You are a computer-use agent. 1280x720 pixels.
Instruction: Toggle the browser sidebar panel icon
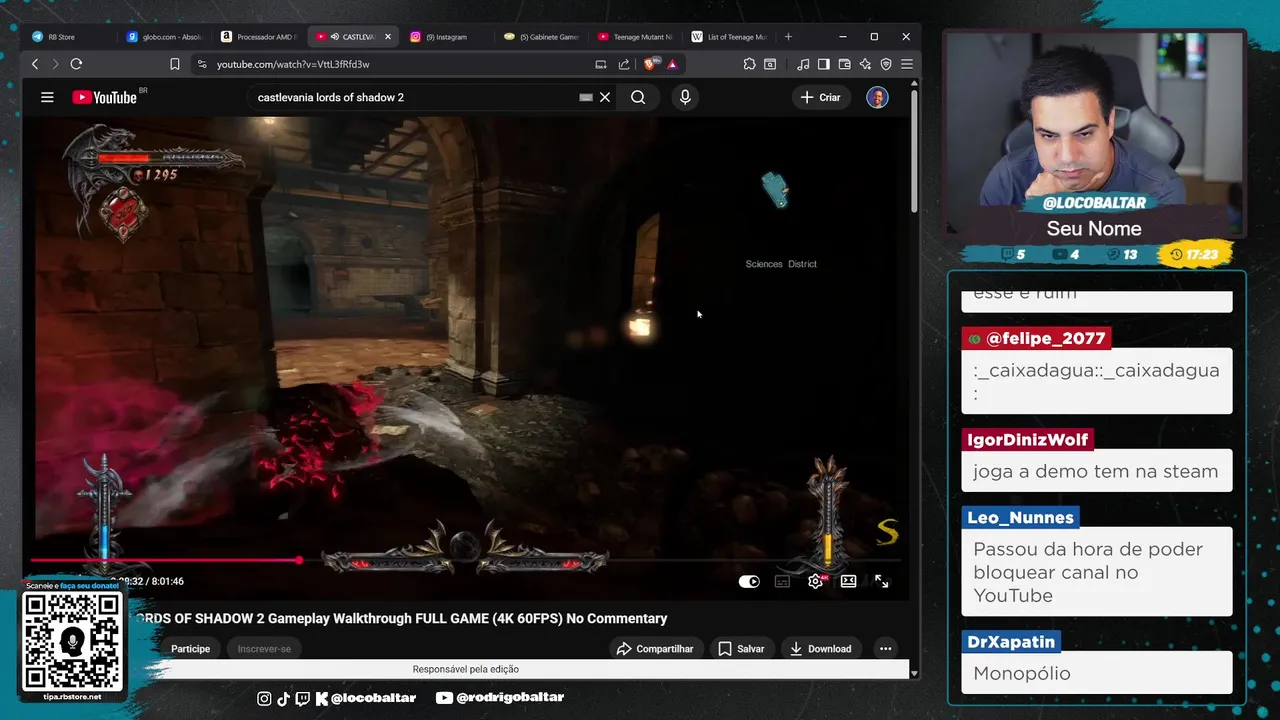pyautogui.click(x=823, y=64)
